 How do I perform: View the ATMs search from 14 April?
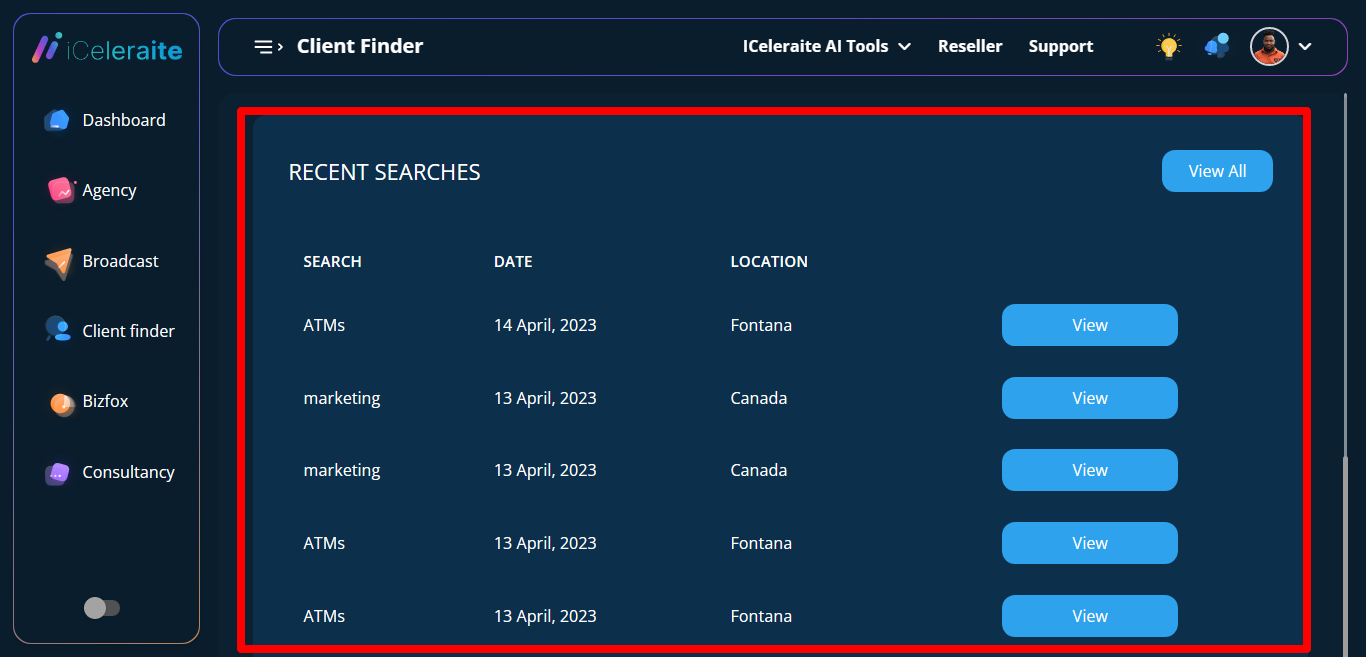(1089, 325)
